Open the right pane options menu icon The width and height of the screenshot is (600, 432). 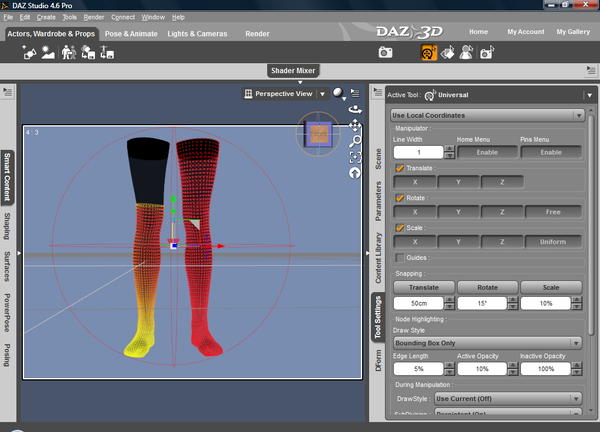(x=378, y=92)
